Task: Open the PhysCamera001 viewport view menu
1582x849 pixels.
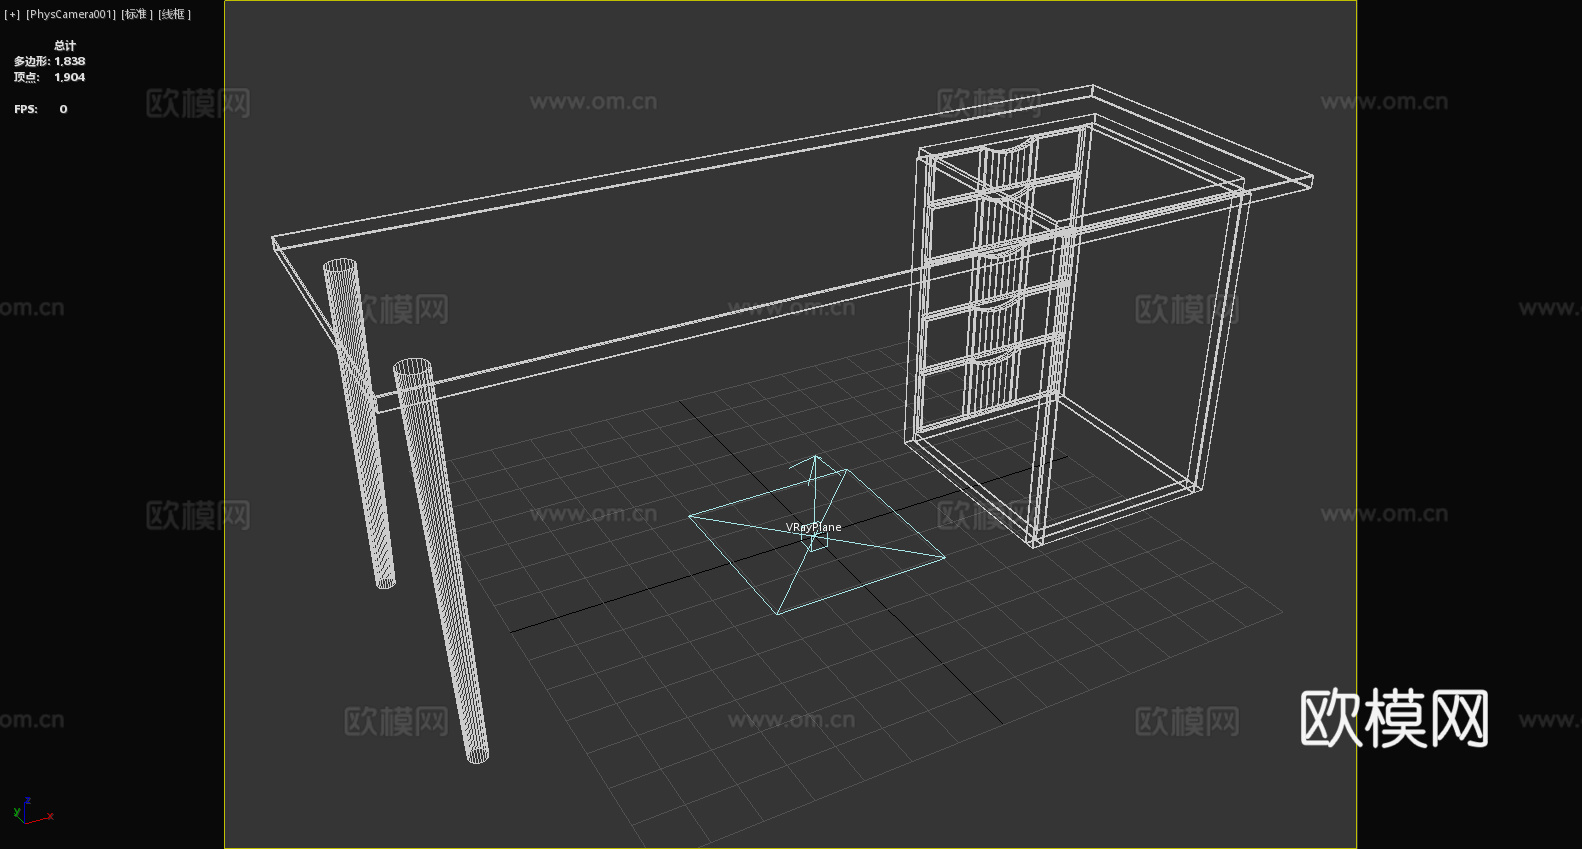Action: click(x=71, y=14)
